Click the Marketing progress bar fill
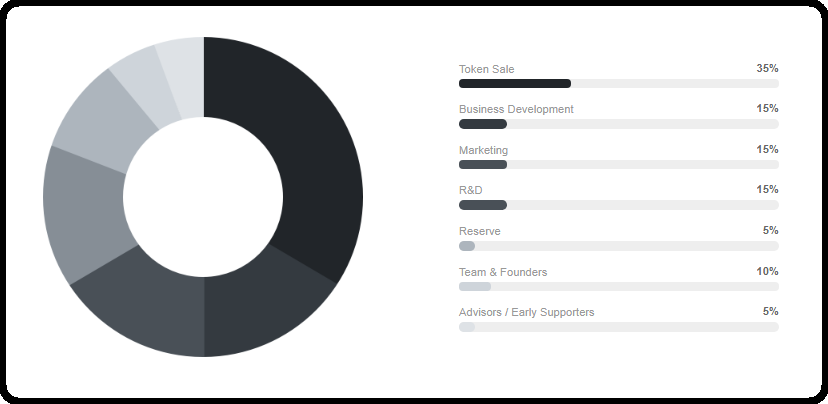Image resolution: width=828 pixels, height=404 pixels. tap(483, 164)
